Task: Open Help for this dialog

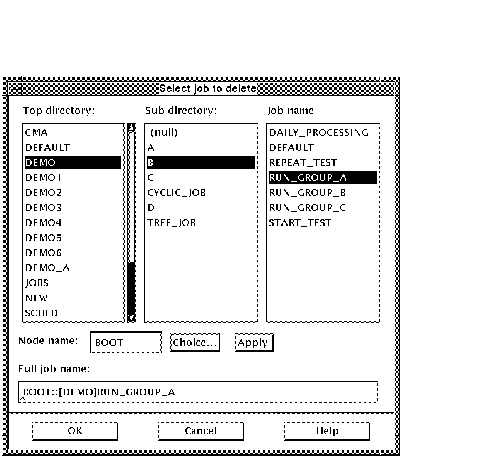Action: click(327, 431)
